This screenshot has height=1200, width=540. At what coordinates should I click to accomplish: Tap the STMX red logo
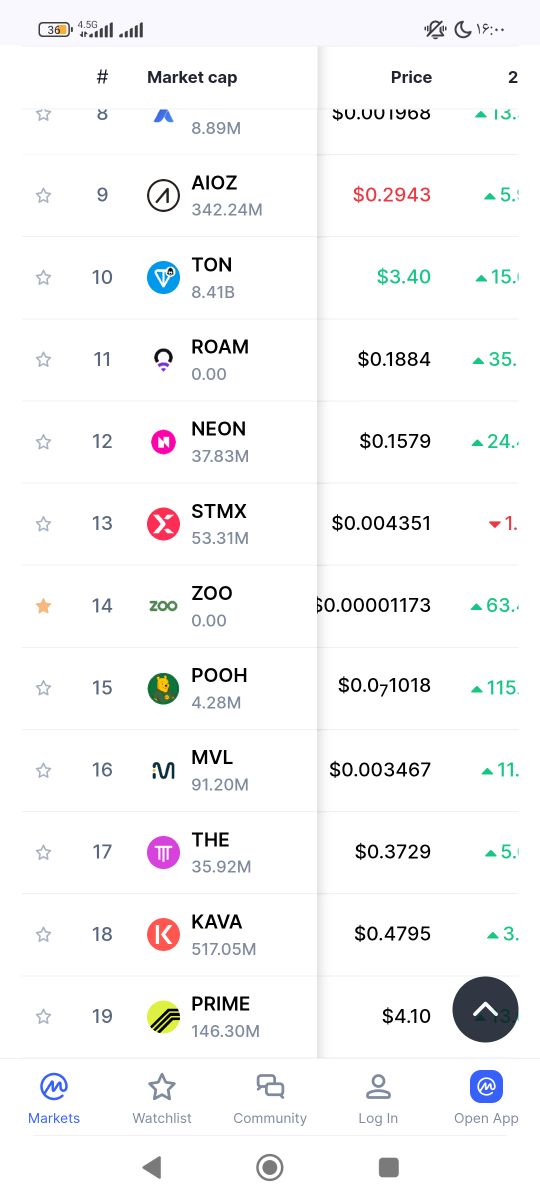[x=163, y=524]
